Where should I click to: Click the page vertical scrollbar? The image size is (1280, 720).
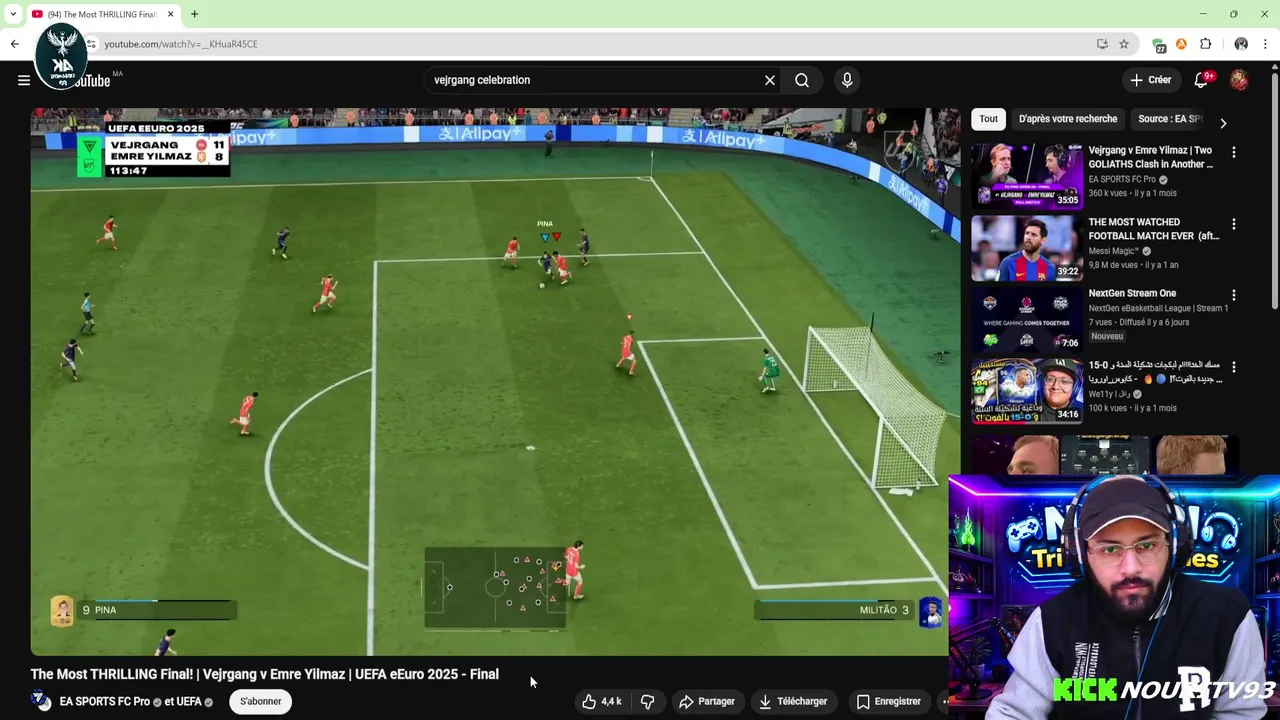point(1274,190)
